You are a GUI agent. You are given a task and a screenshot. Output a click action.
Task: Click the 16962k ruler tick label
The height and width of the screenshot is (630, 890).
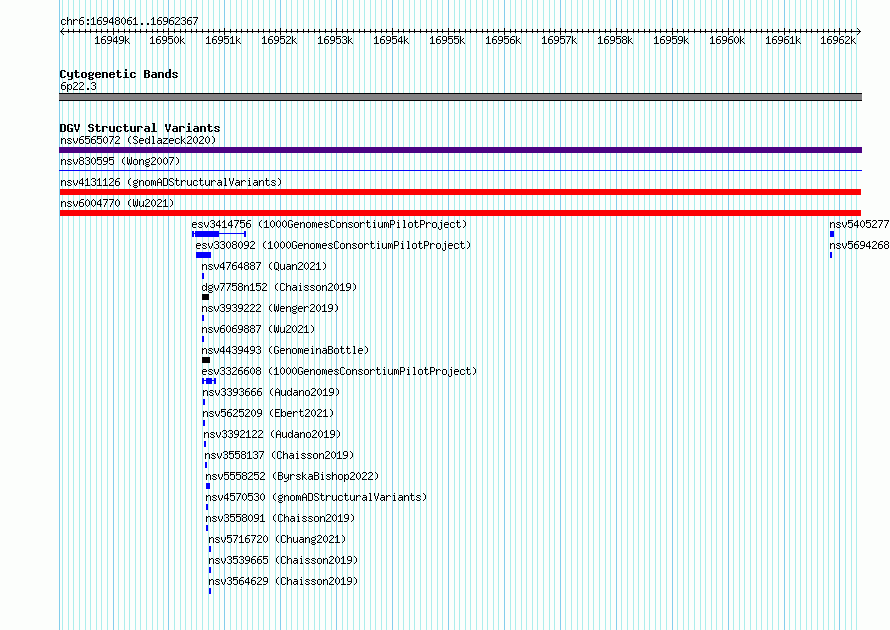coord(838,40)
